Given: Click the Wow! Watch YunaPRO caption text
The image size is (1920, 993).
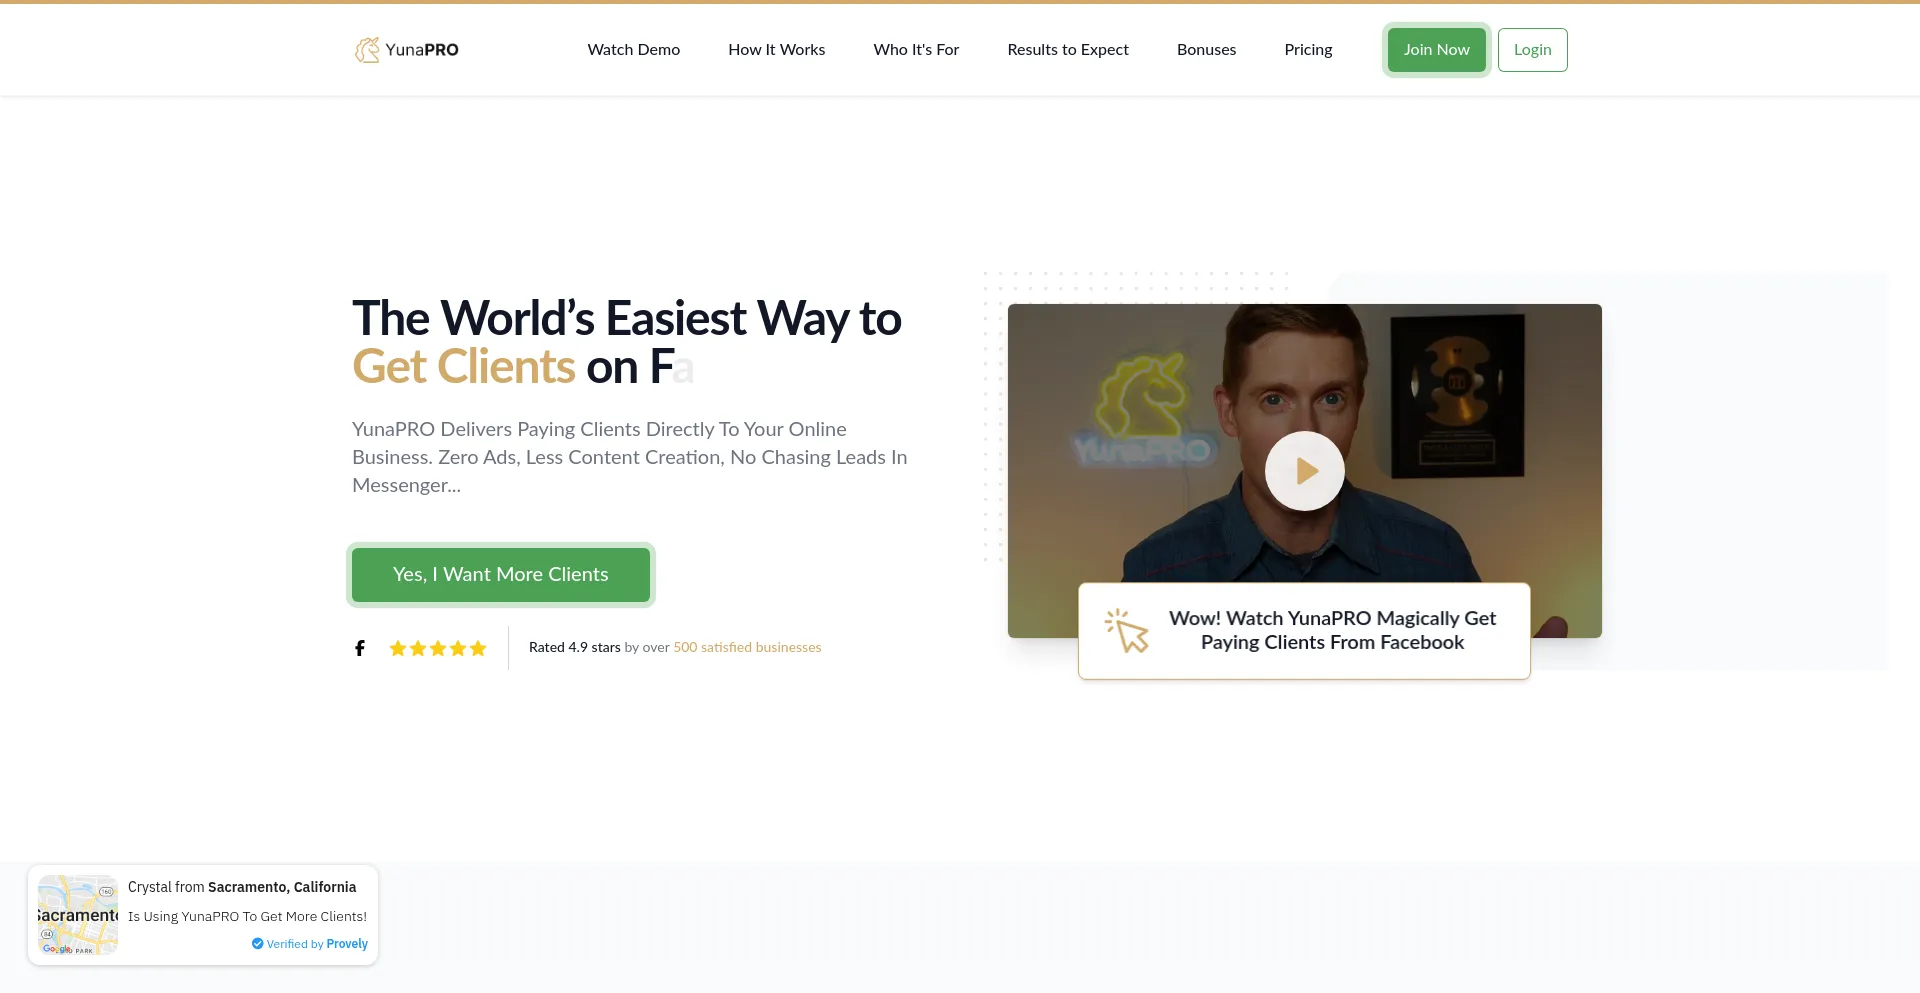Looking at the screenshot, I should [x=1332, y=631].
